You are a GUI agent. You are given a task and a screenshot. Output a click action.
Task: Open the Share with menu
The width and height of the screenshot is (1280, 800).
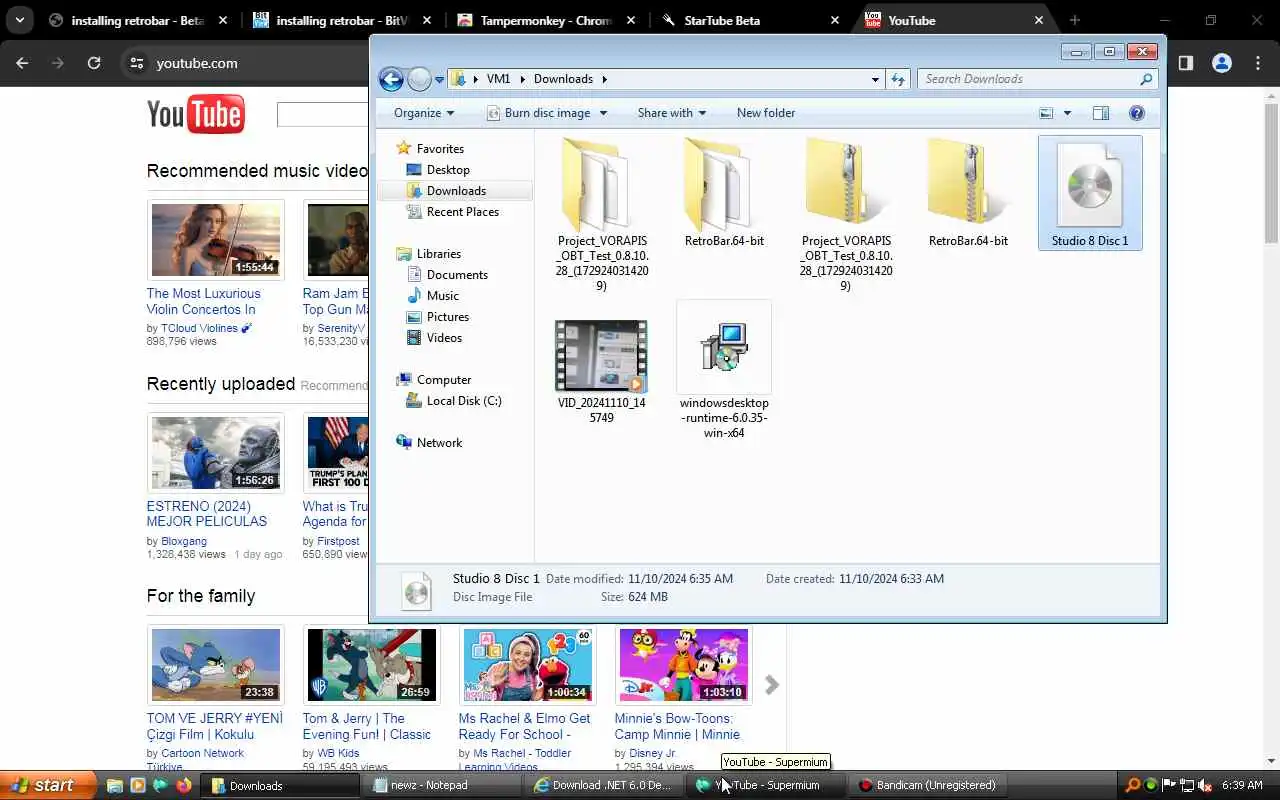coord(672,113)
